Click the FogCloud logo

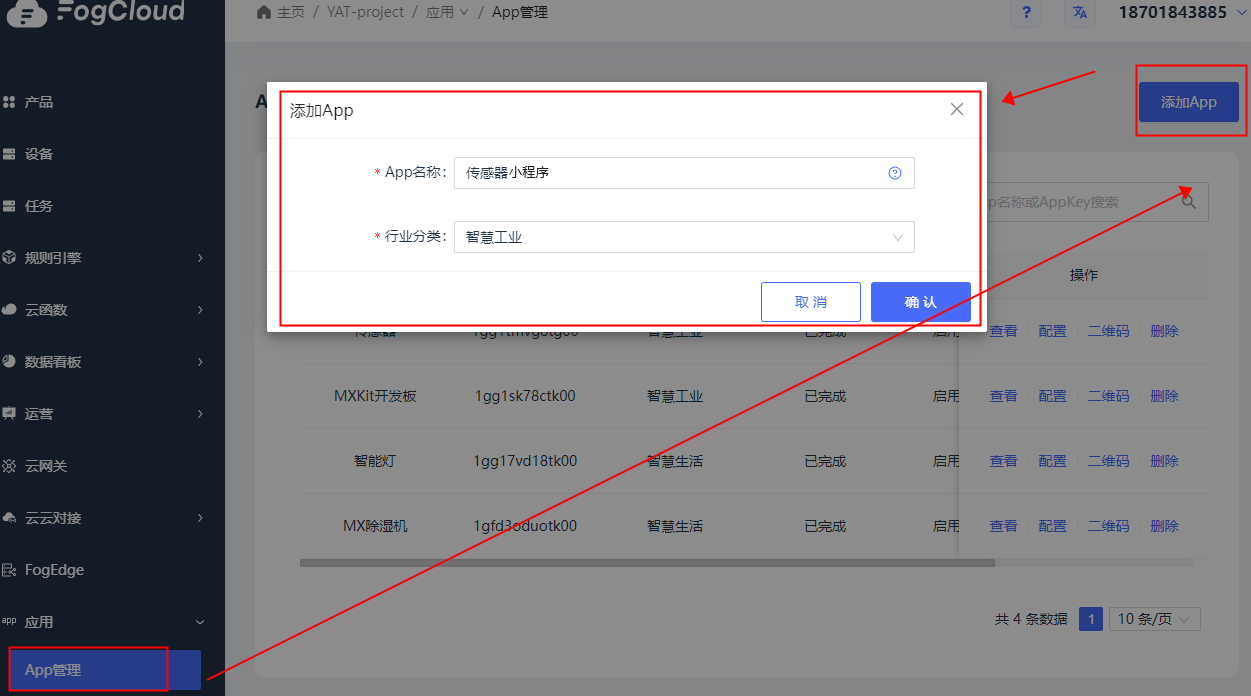(95, 13)
